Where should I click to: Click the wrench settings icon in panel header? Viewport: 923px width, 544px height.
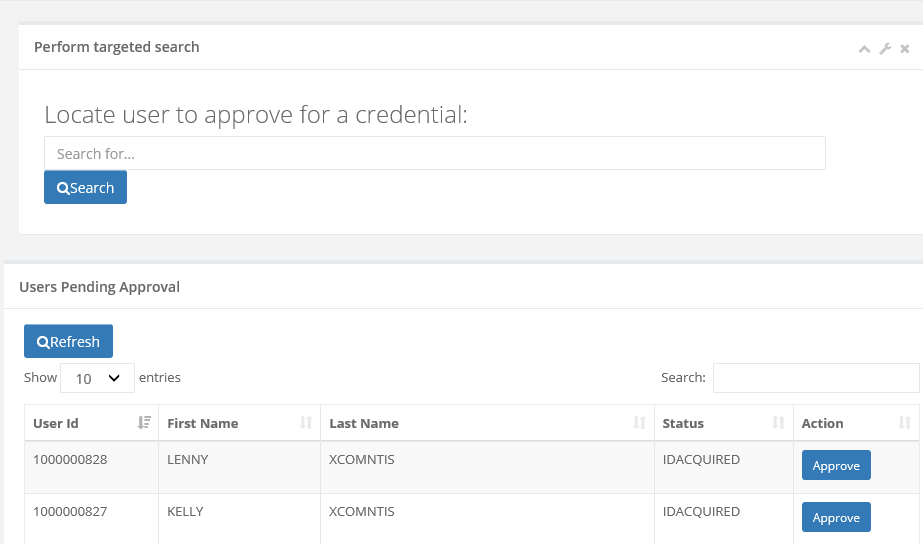[x=885, y=48]
